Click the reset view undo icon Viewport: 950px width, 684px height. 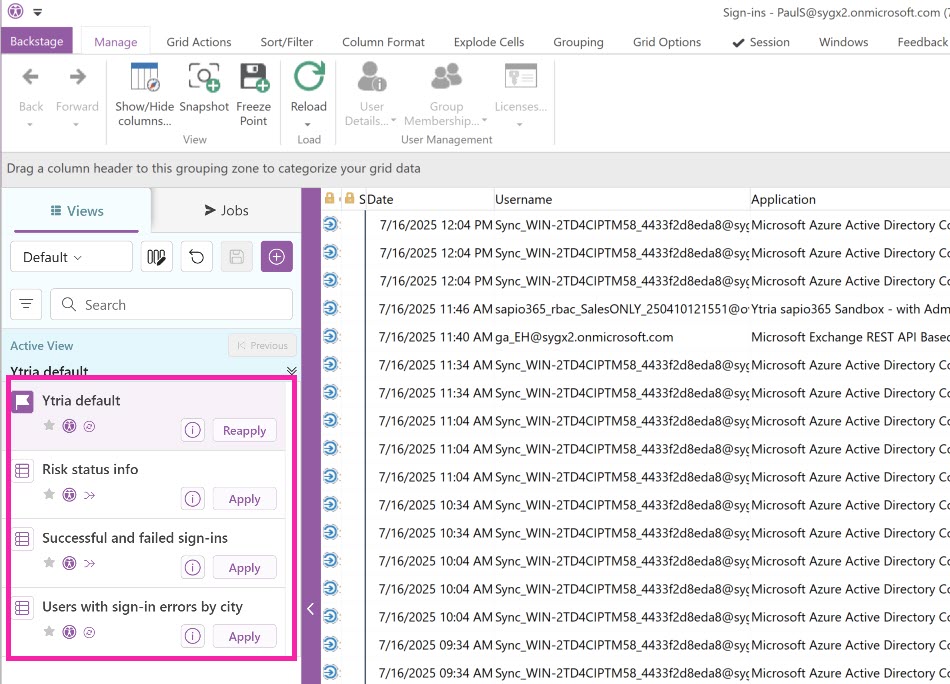[x=197, y=257]
